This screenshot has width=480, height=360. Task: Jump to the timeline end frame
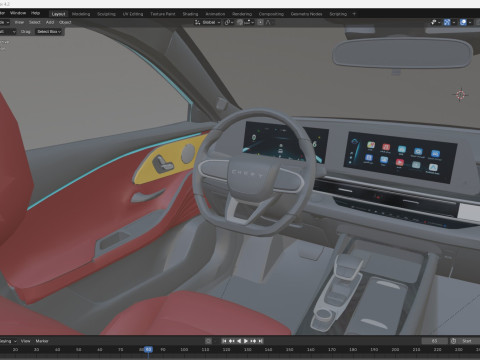tap(261, 341)
